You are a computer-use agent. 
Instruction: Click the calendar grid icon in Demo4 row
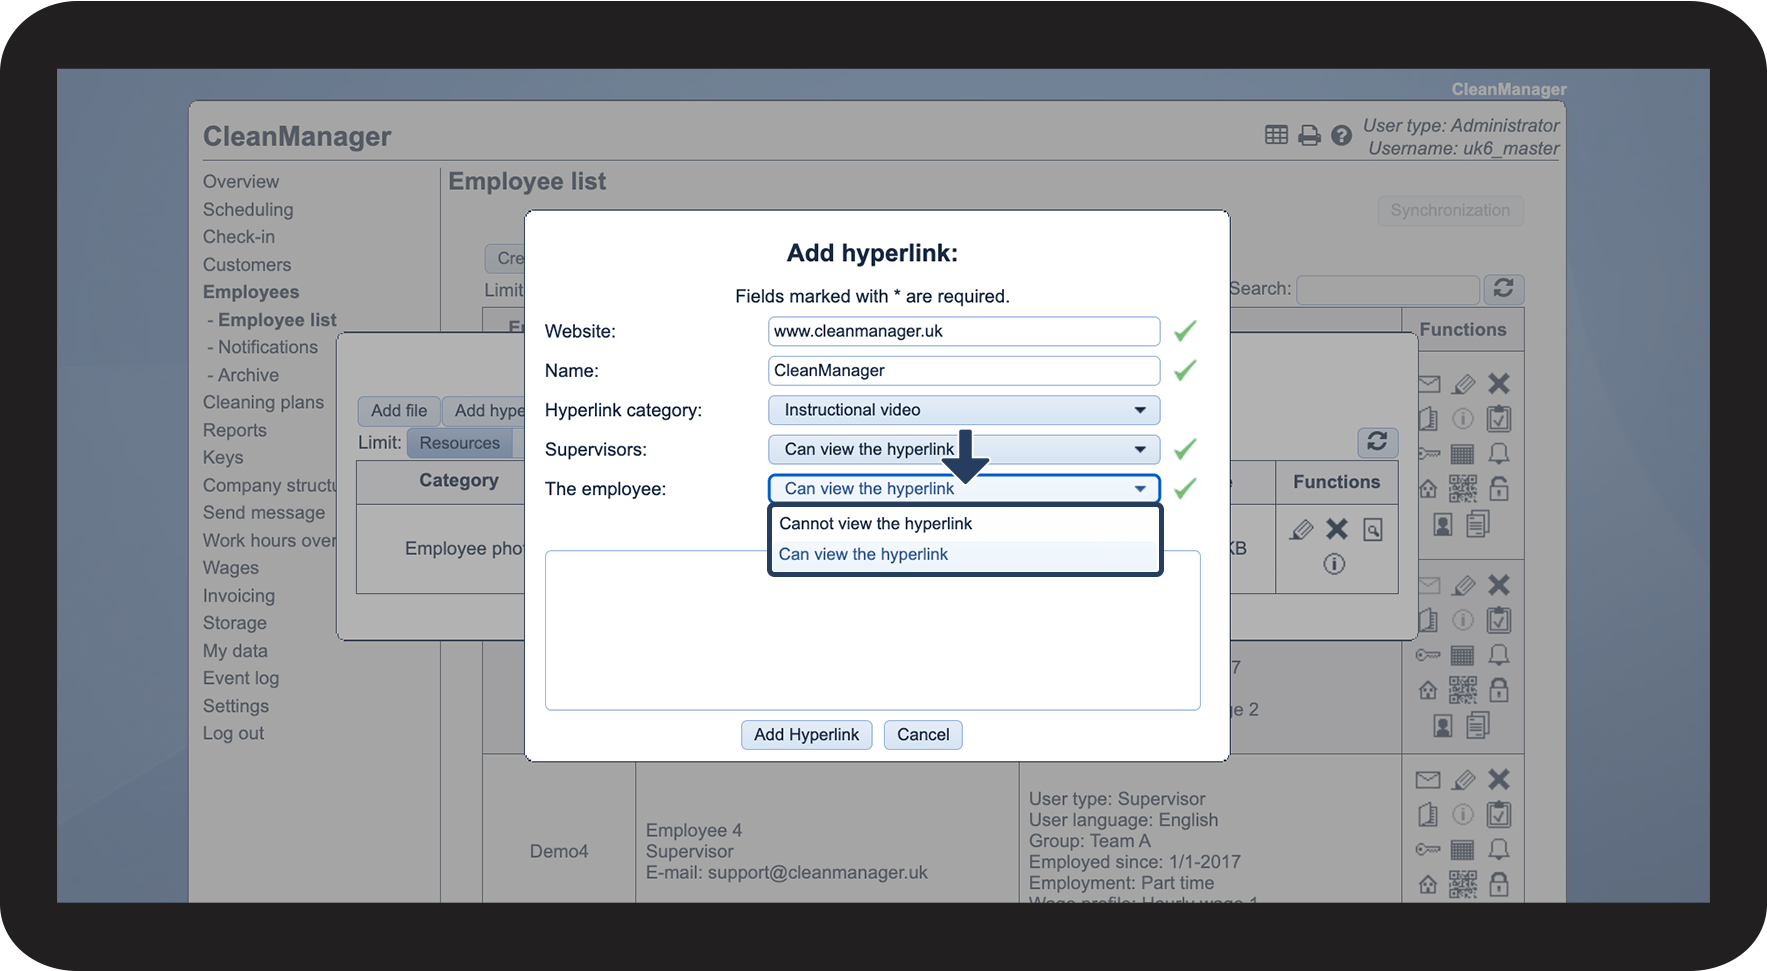(1462, 850)
